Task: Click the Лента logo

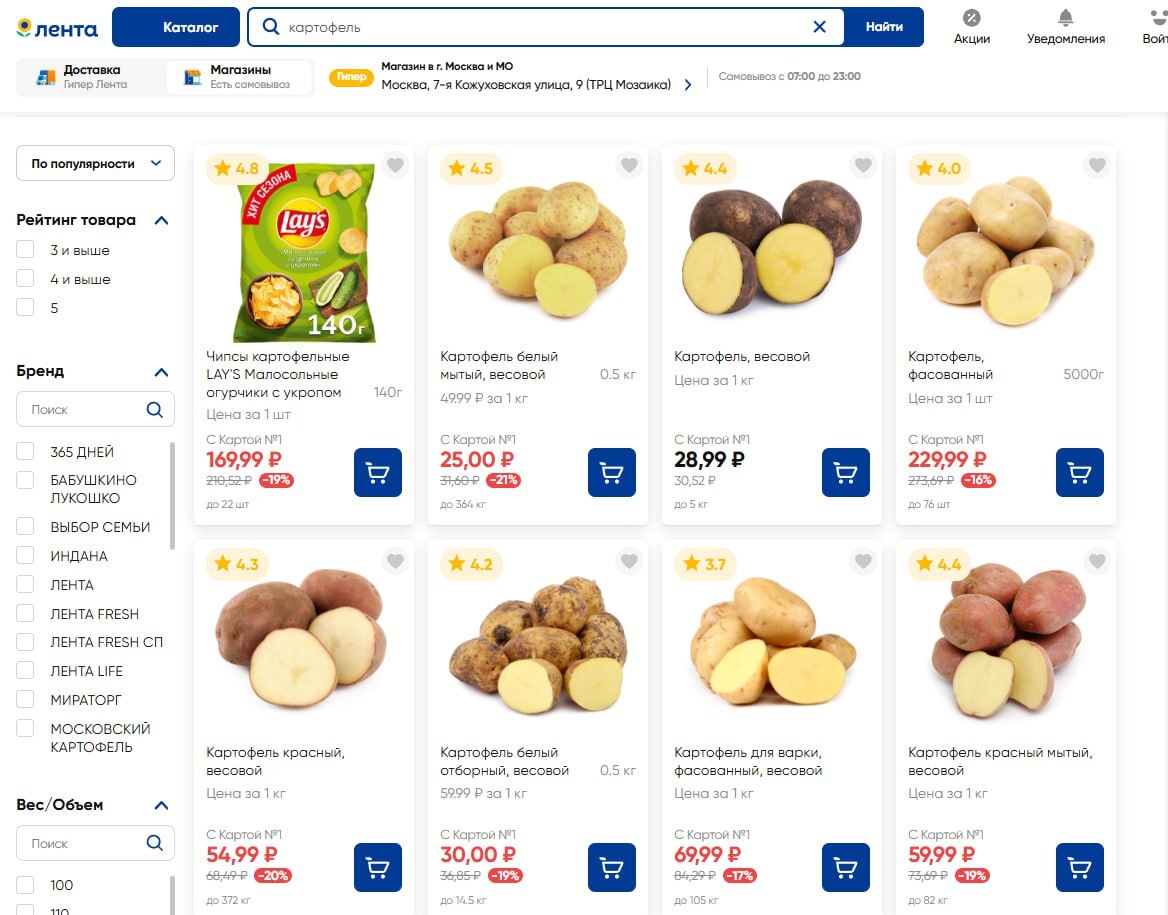Action: click(x=57, y=28)
